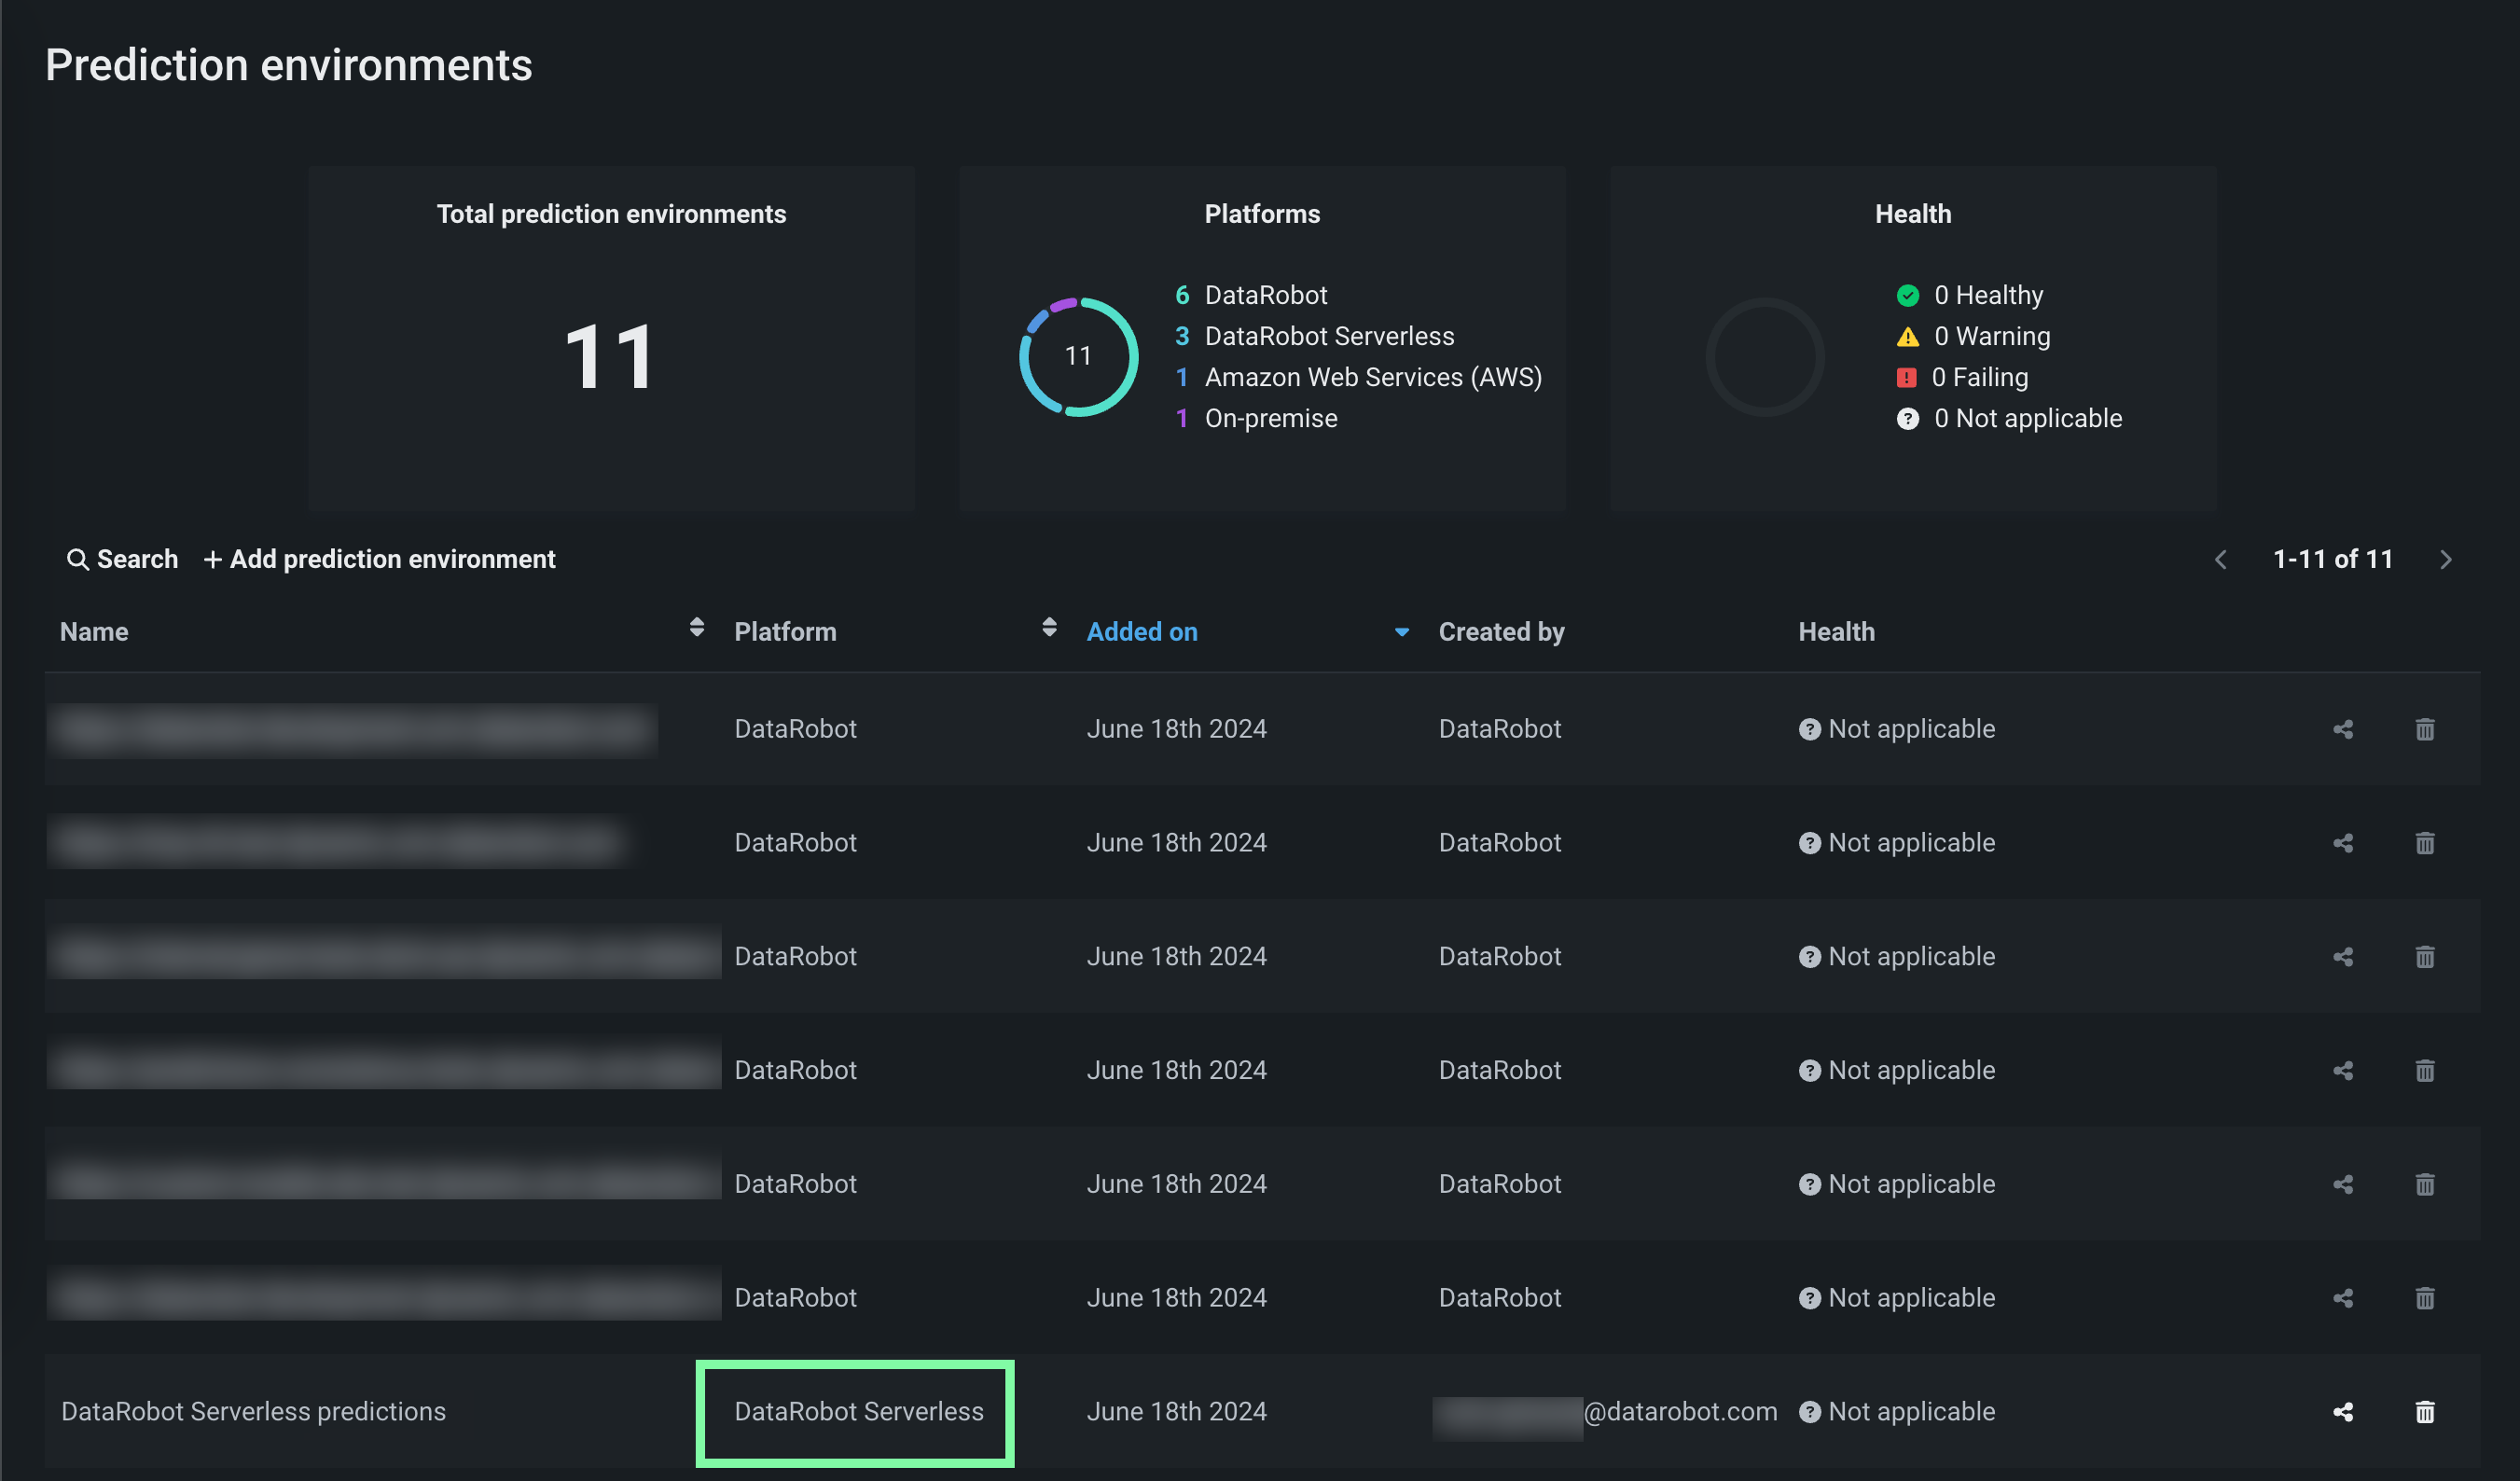The image size is (2520, 1481).
Task: Click trash icon for DataRobot Serverless predictions
Action: click(x=2424, y=1411)
